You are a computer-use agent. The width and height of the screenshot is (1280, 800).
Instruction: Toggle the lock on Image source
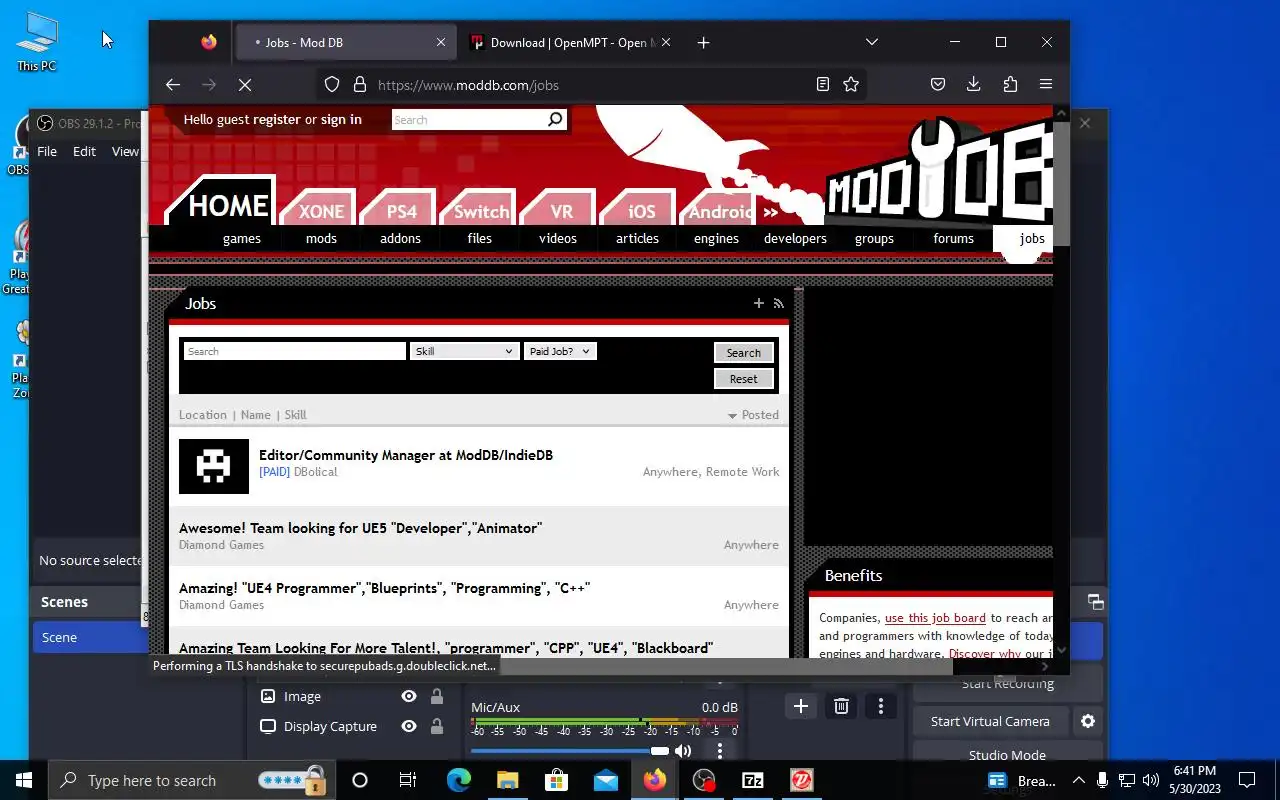pyautogui.click(x=437, y=696)
